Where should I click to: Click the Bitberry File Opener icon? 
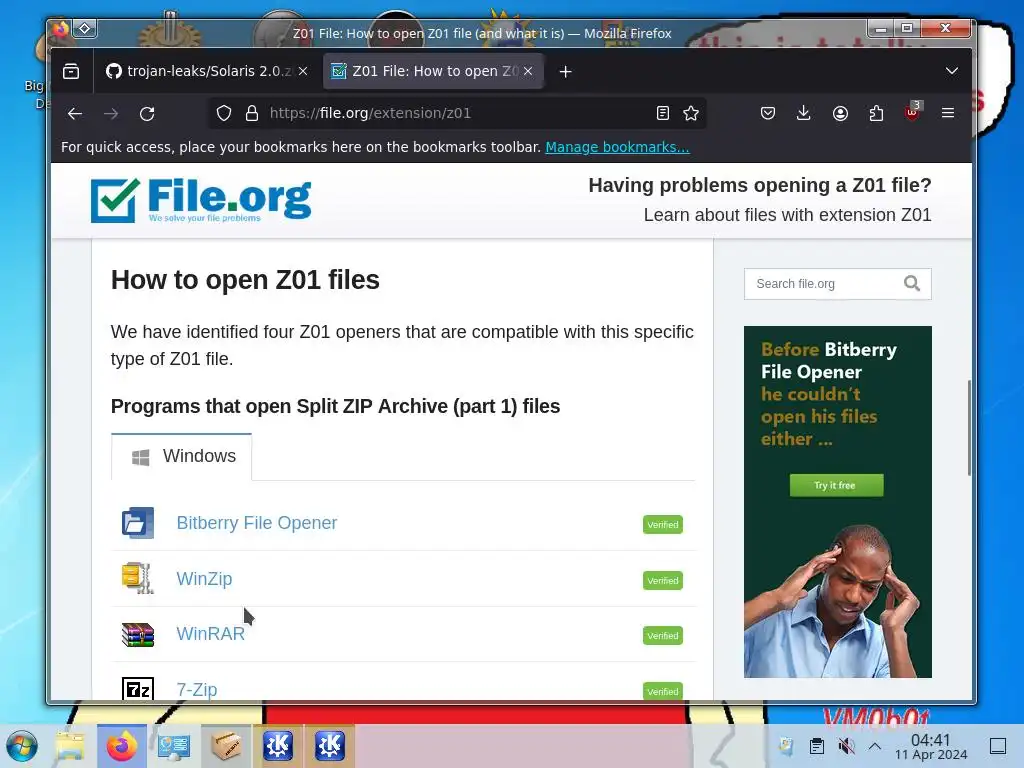138,523
